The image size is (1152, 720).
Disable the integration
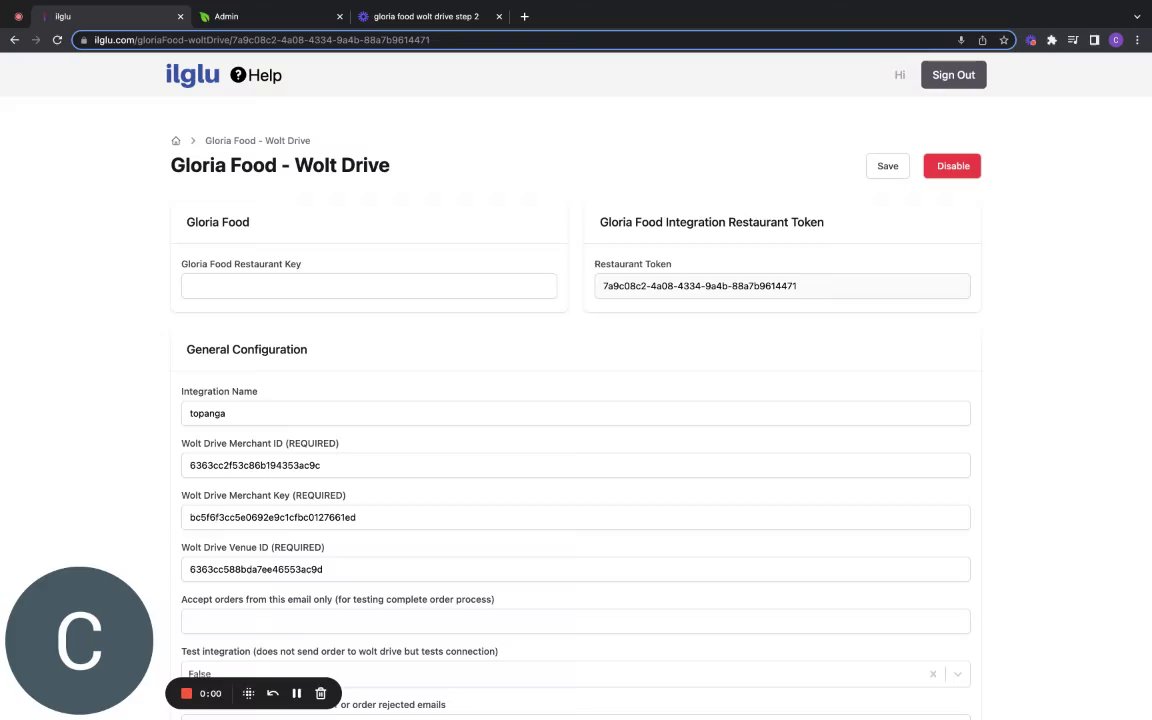click(x=952, y=166)
